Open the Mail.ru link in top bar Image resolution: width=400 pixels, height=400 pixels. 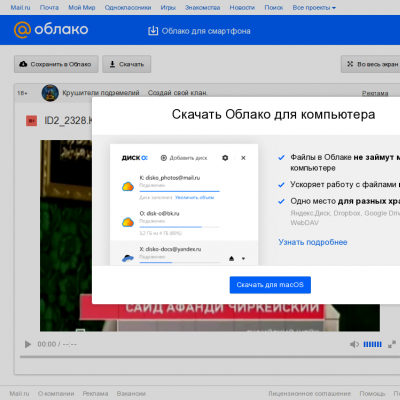[20, 7]
